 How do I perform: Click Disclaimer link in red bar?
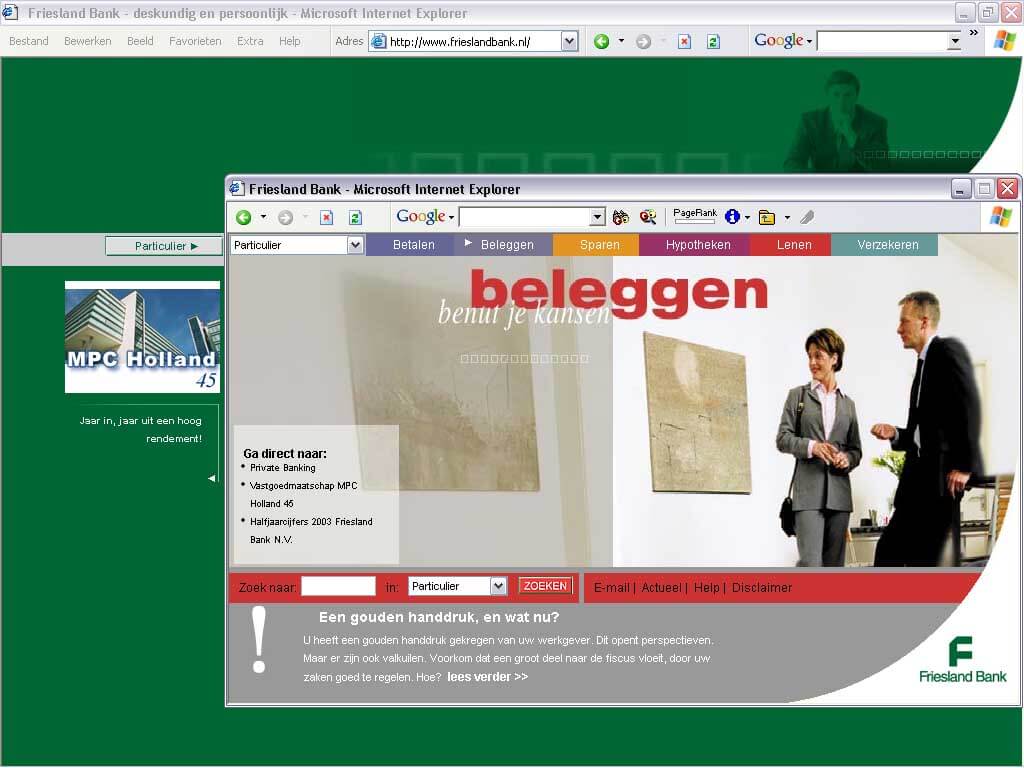(x=761, y=587)
